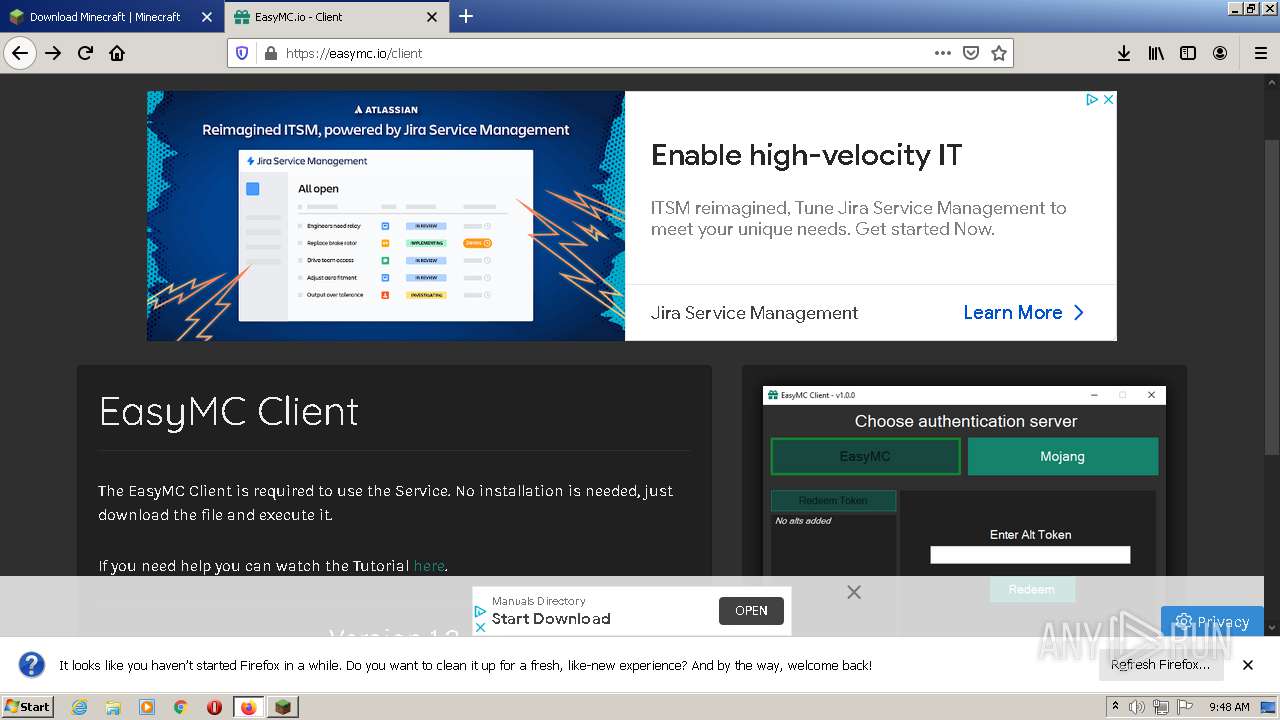The width and height of the screenshot is (1280, 720).
Task: Close the EasyMC.io Client tab
Action: click(432, 17)
